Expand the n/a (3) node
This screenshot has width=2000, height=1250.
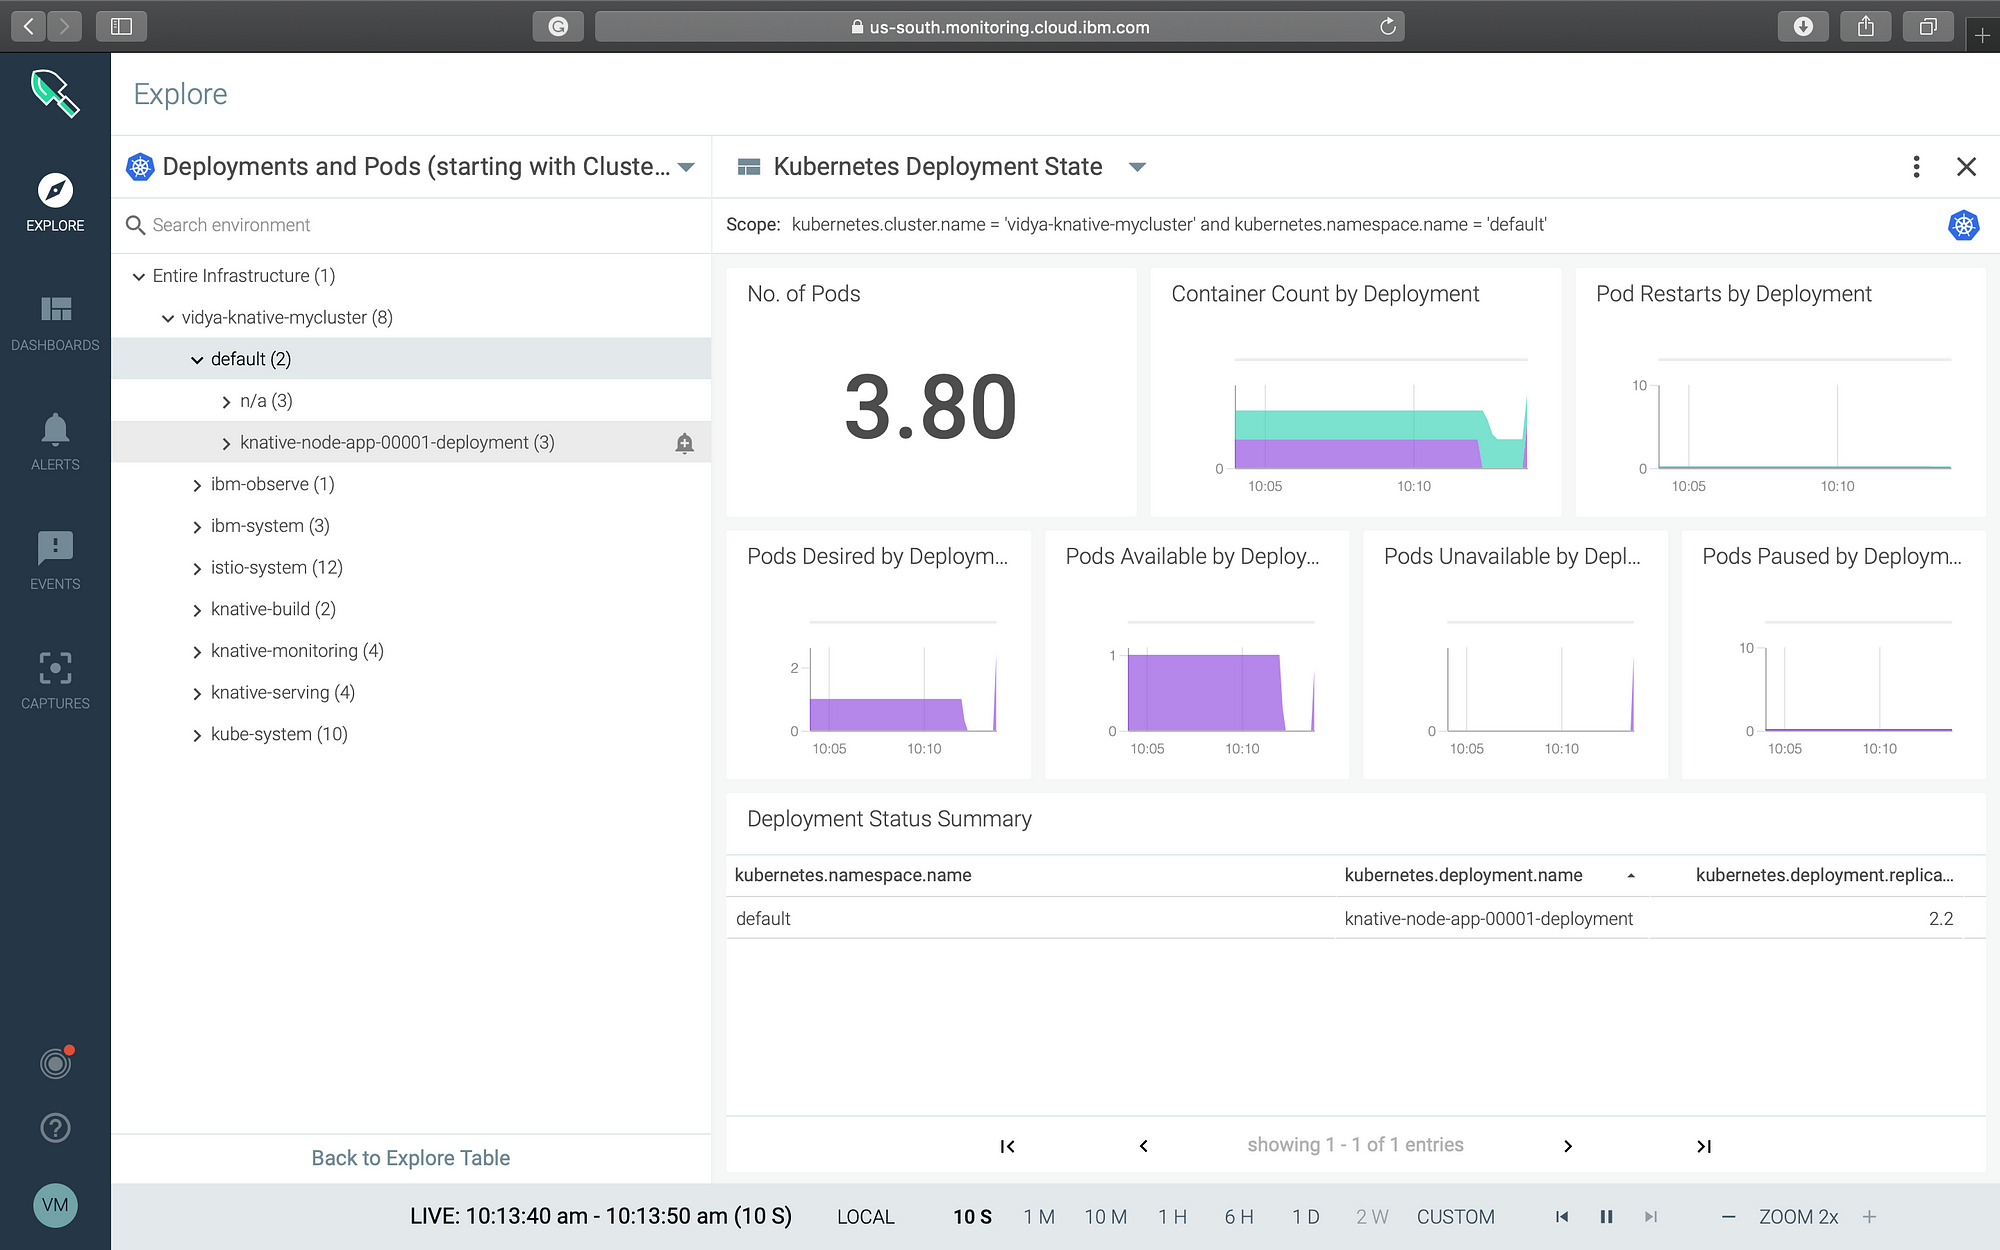(x=226, y=402)
